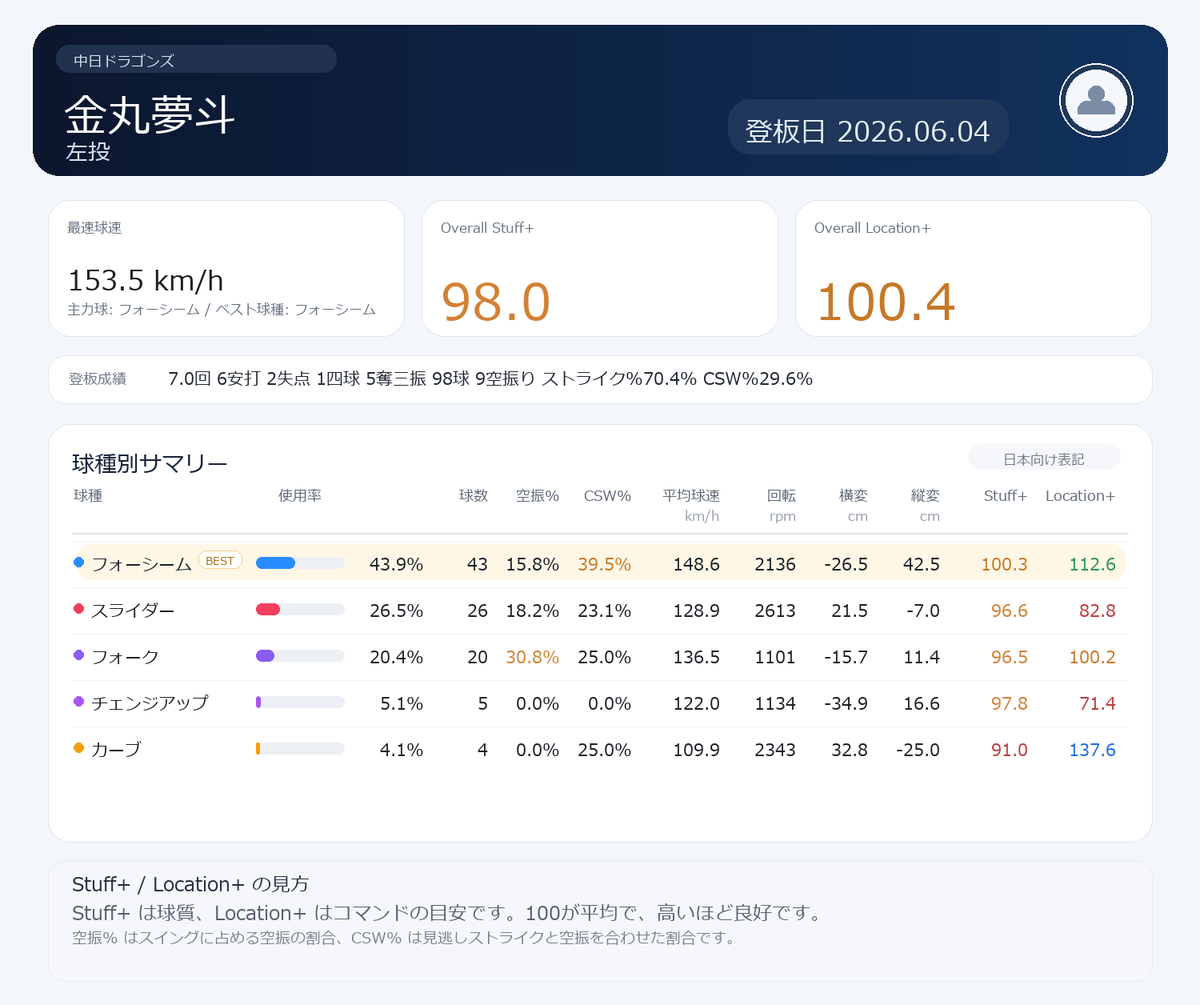Screen dimensions: 1200x1005
Task: Click the red dot beside スライダー
Action: (79, 609)
